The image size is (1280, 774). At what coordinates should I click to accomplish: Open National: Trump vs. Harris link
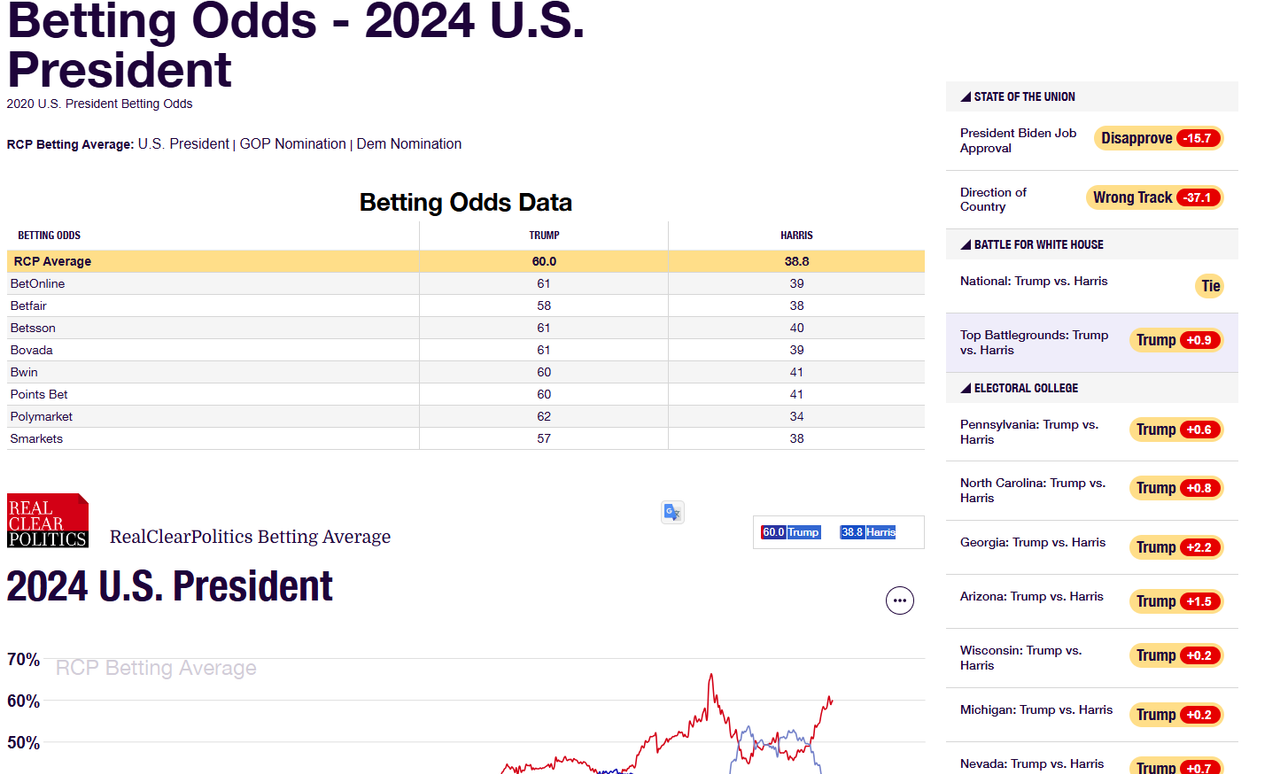[x=1034, y=281]
